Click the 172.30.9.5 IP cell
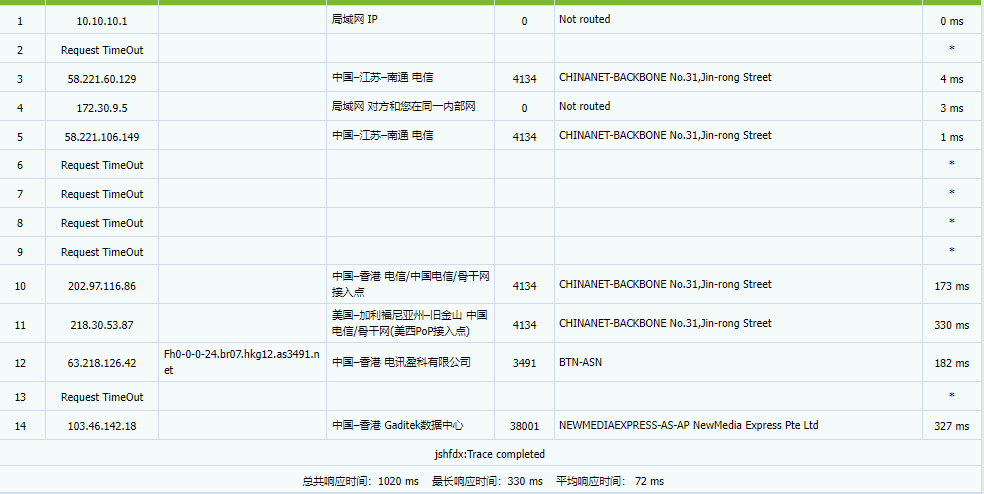The width and height of the screenshot is (984, 494). tap(101, 107)
